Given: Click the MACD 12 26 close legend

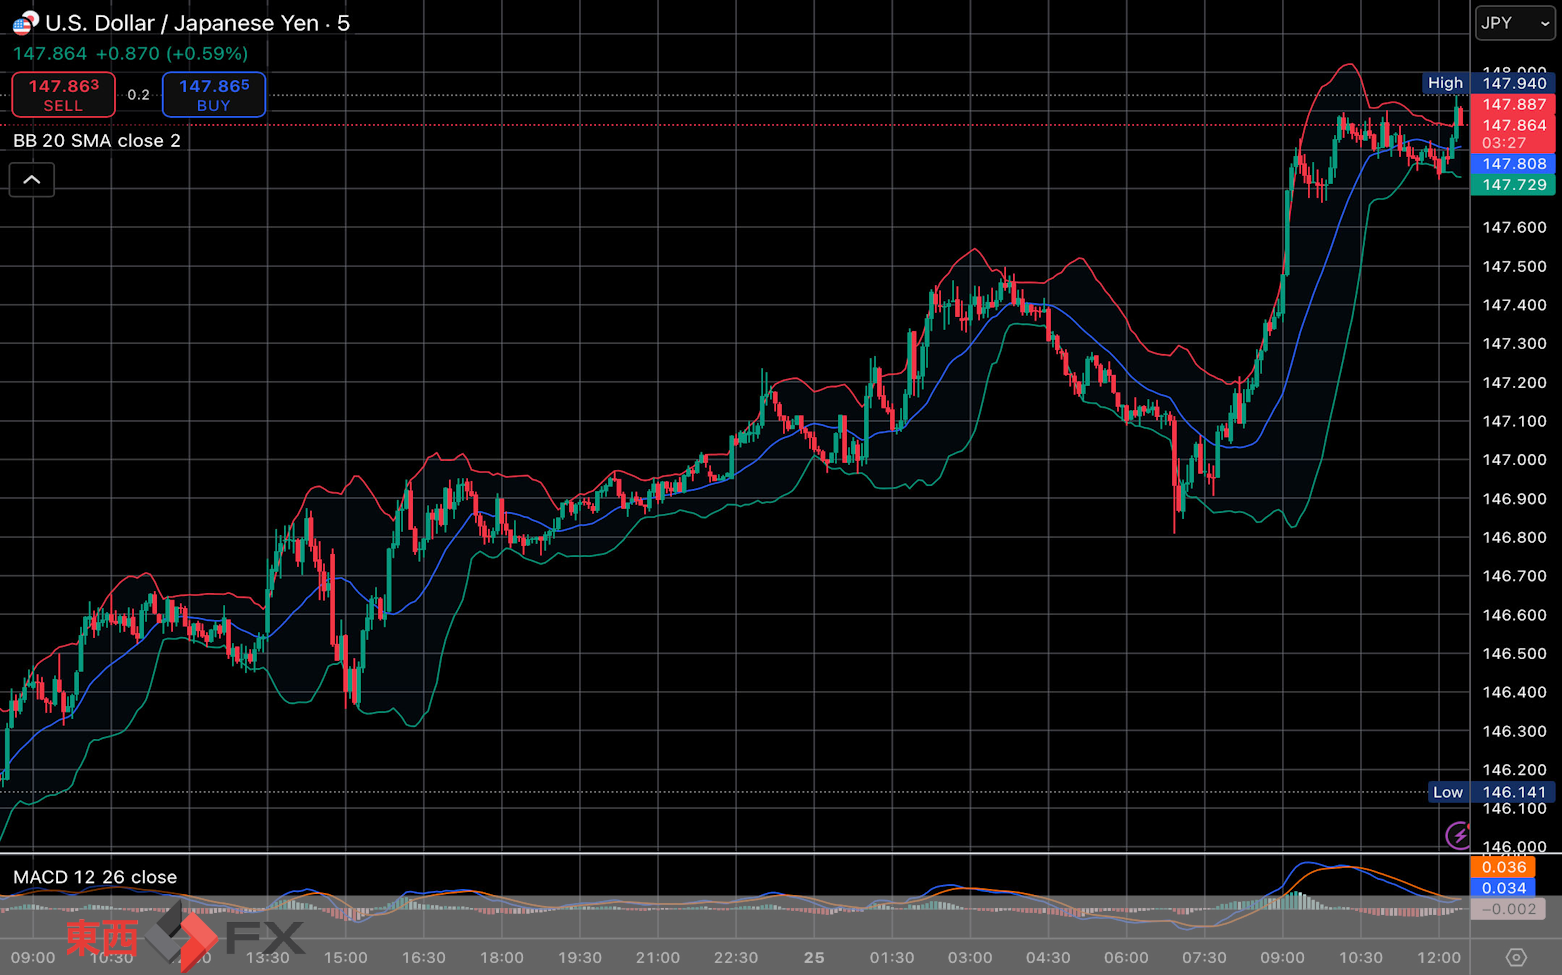Looking at the screenshot, I should click(95, 877).
